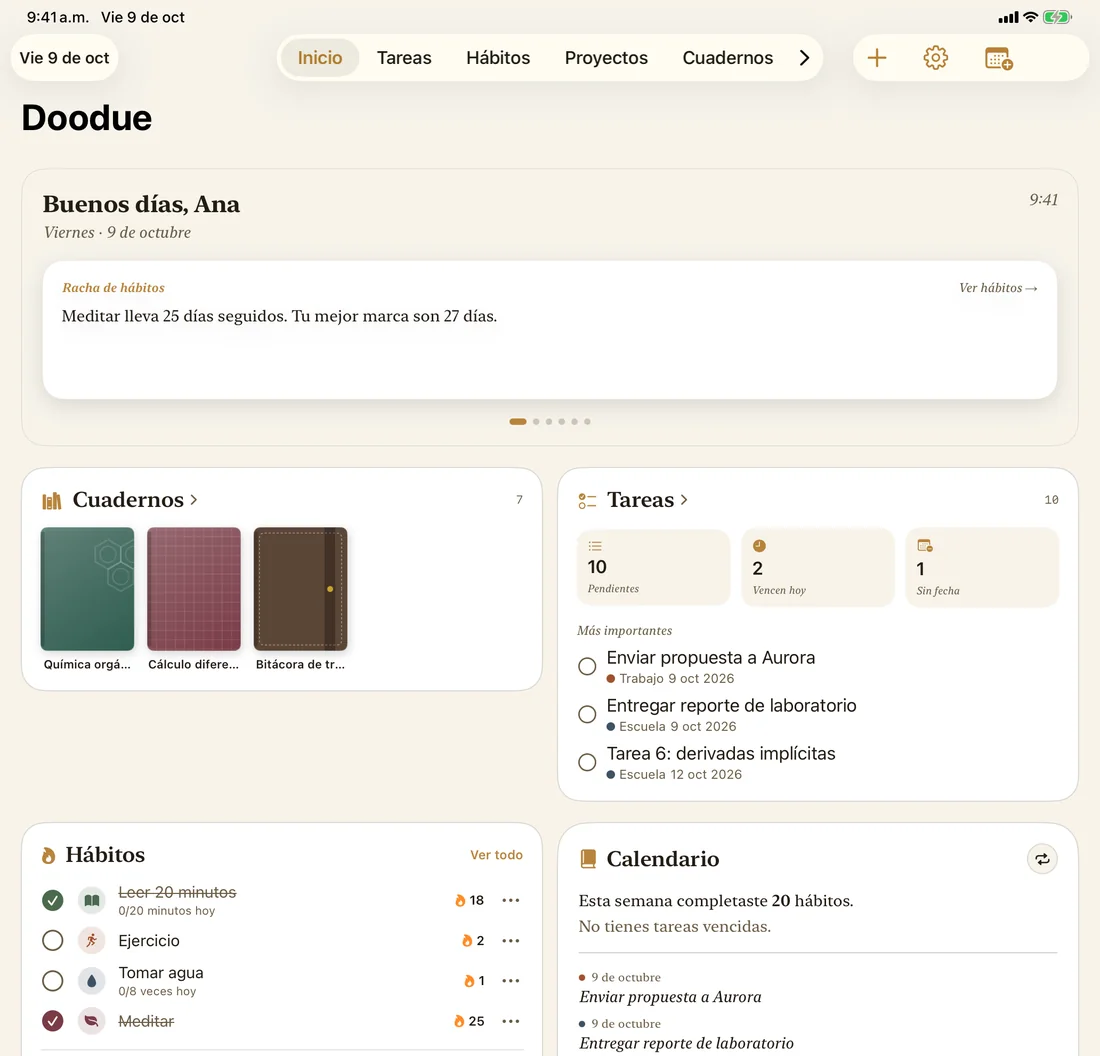
Task: Follow the Ver hábitos link
Action: click(998, 288)
